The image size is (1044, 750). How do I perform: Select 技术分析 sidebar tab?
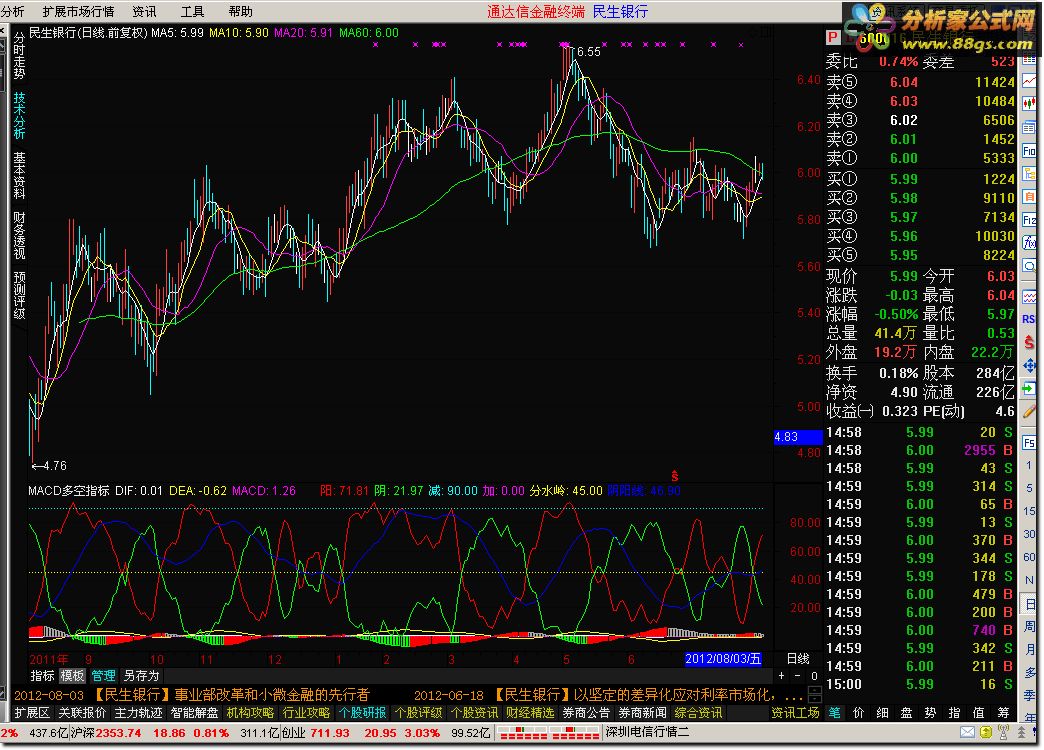point(19,115)
